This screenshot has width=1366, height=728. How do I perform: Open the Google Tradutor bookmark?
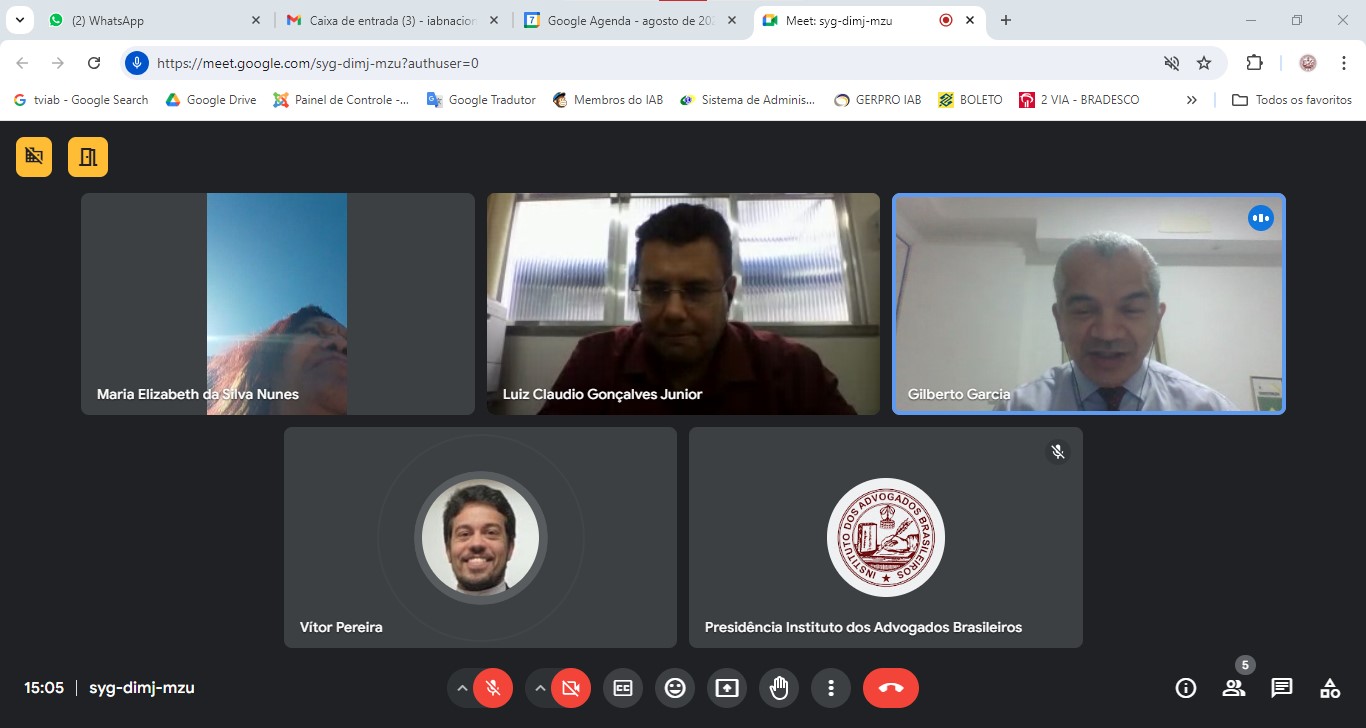[481, 100]
